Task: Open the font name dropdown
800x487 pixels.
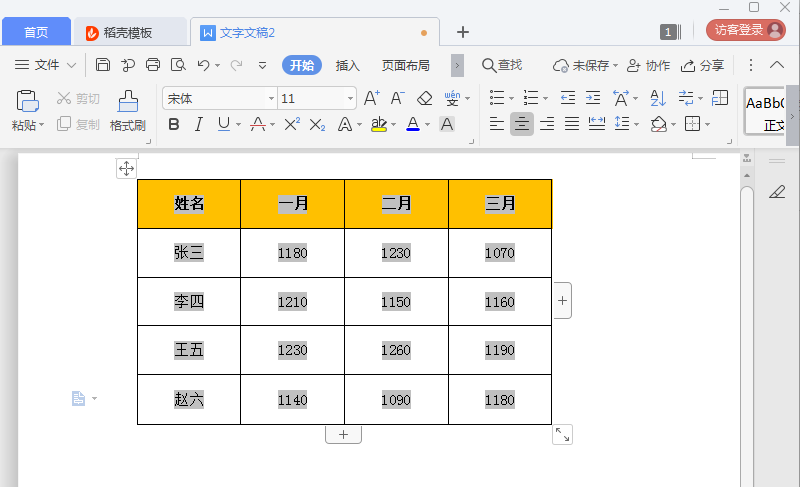Action: click(271, 98)
